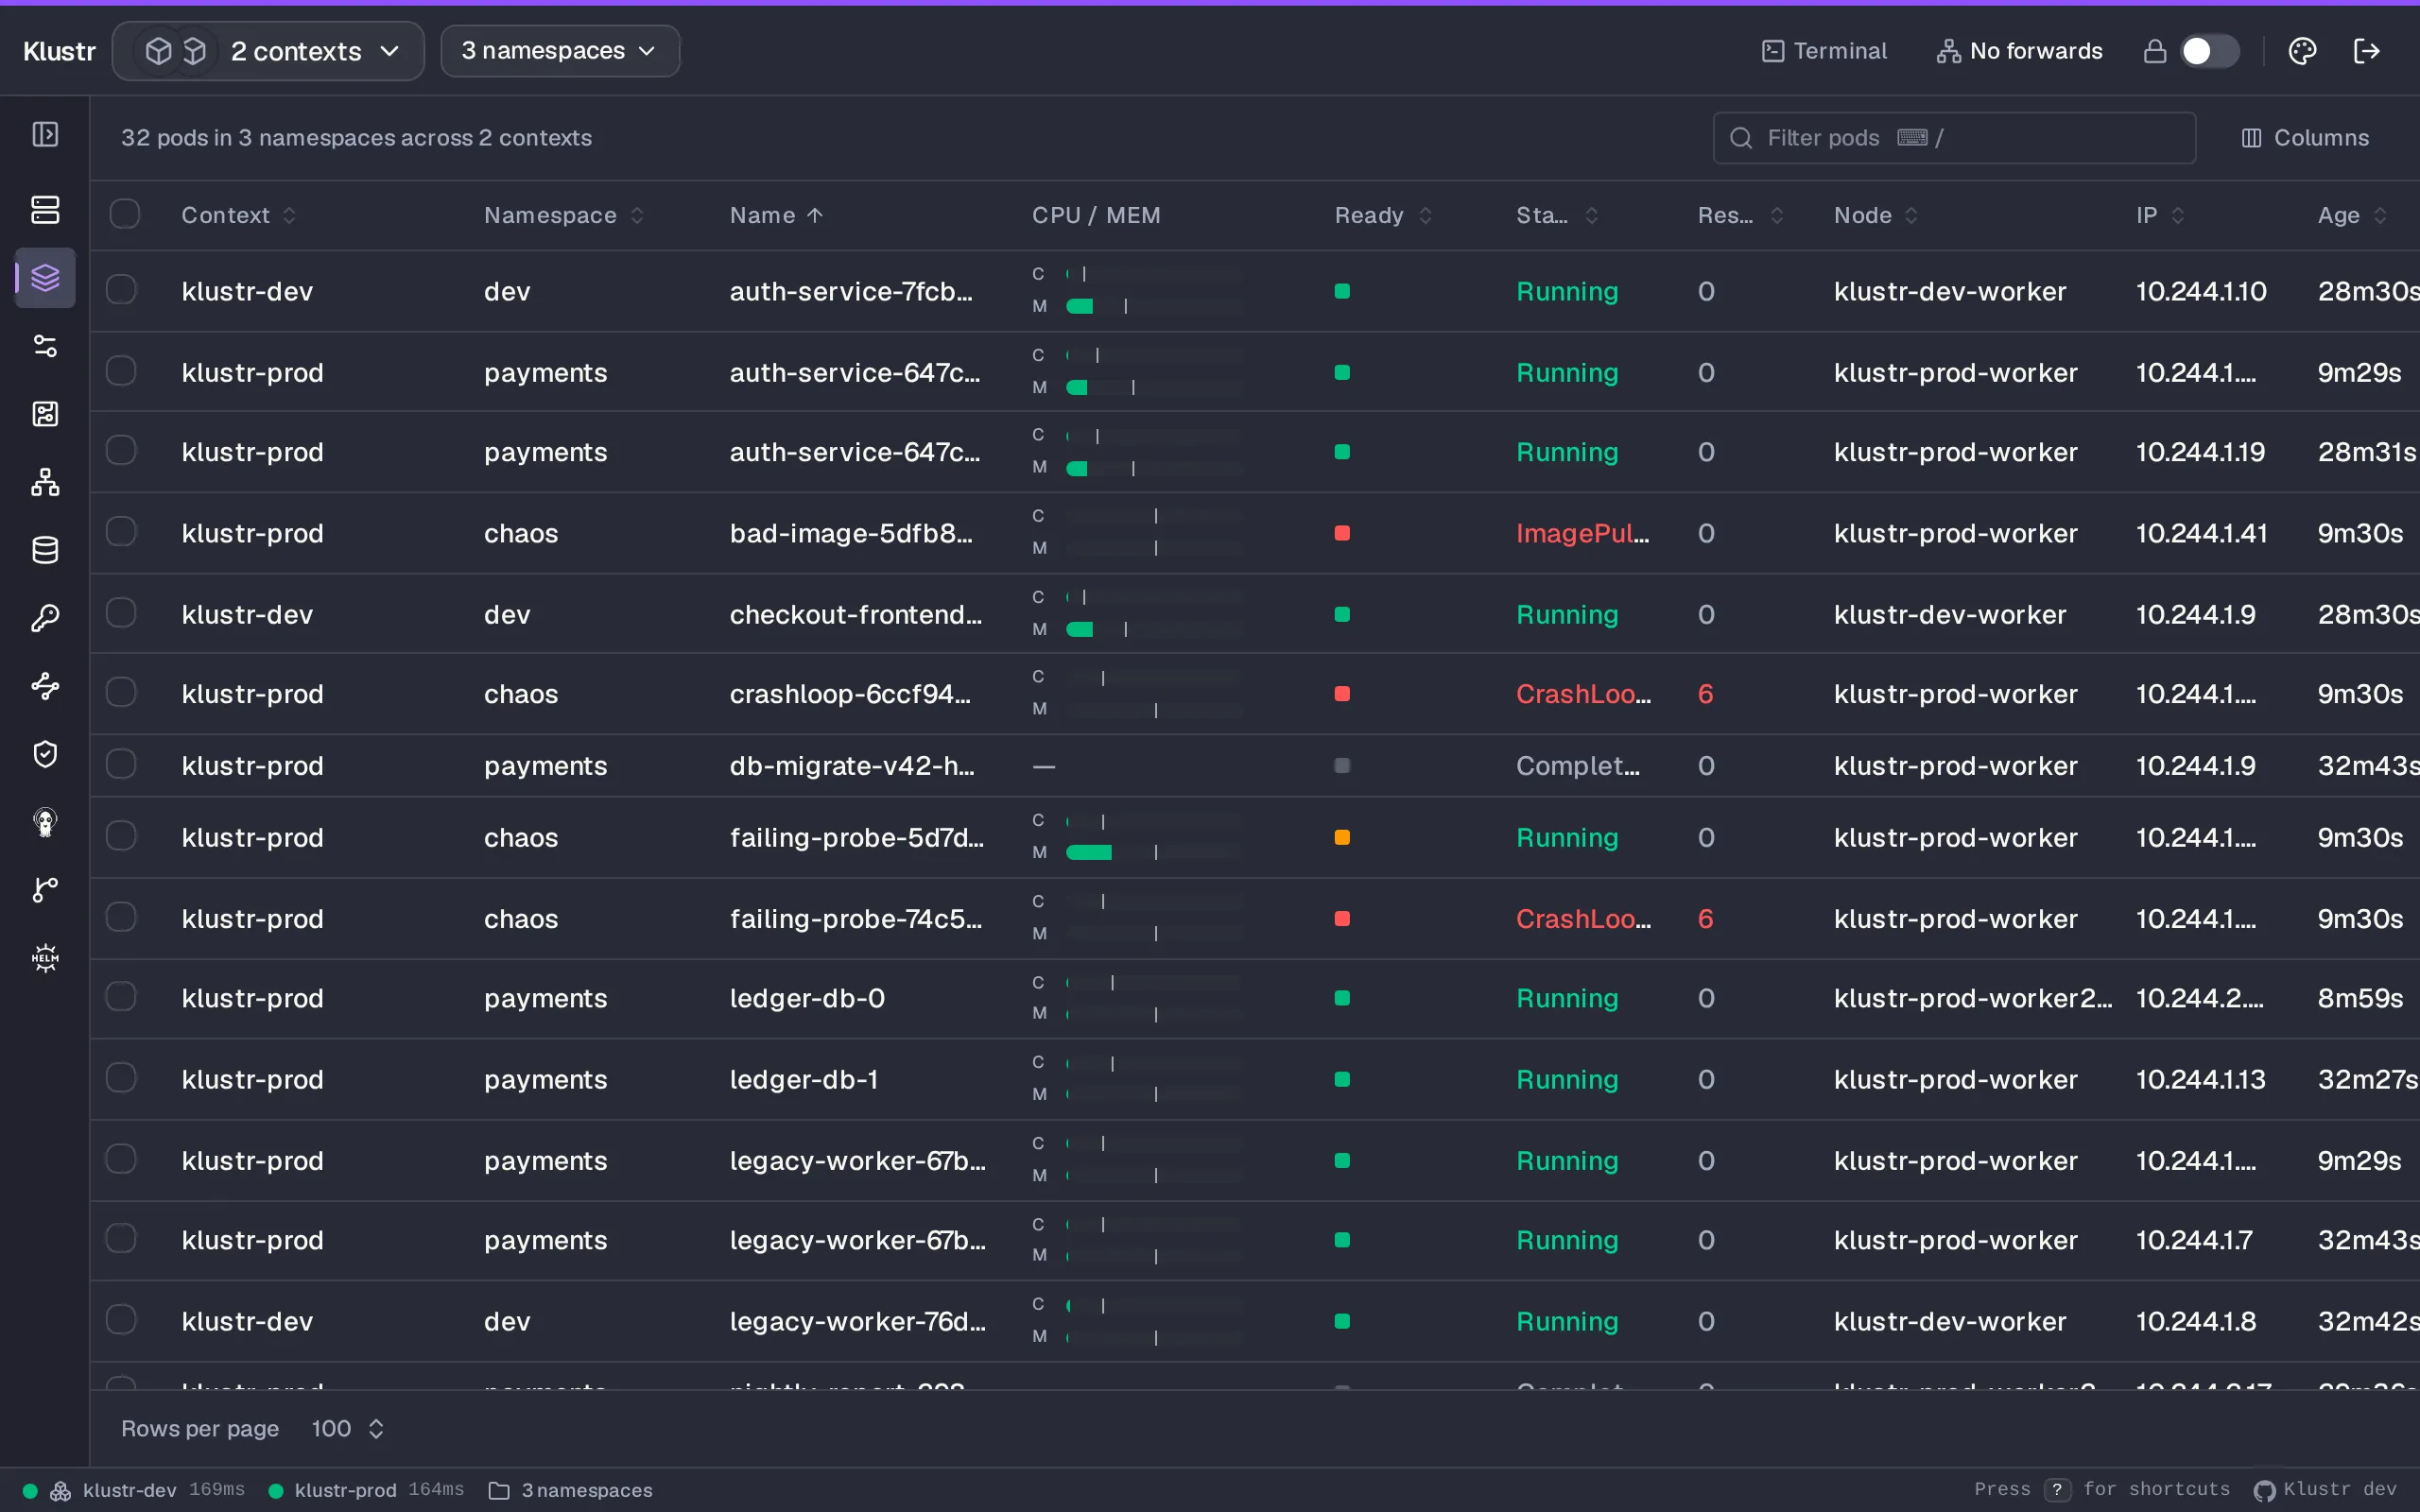Open the shield security icon in sidebar

pos(45,754)
